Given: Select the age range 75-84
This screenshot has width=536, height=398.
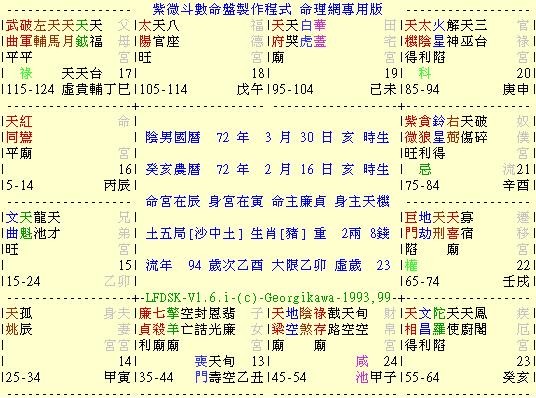Looking at the screenshot, I should pos(423,186).
